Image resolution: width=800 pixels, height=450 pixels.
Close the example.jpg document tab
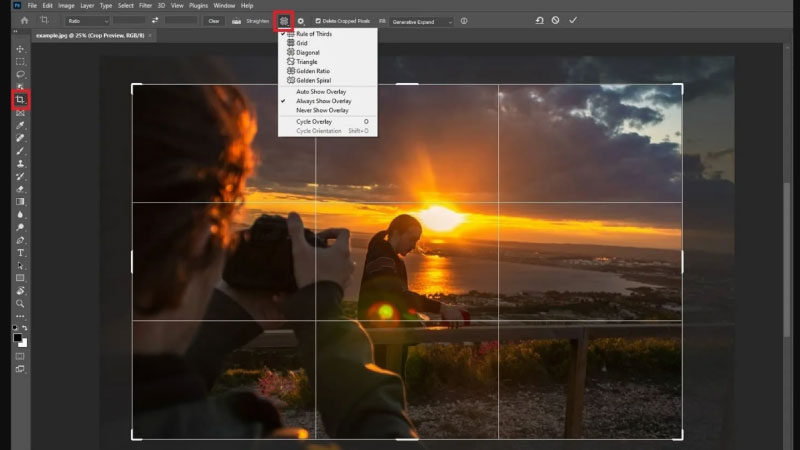(x=150, y=36)
